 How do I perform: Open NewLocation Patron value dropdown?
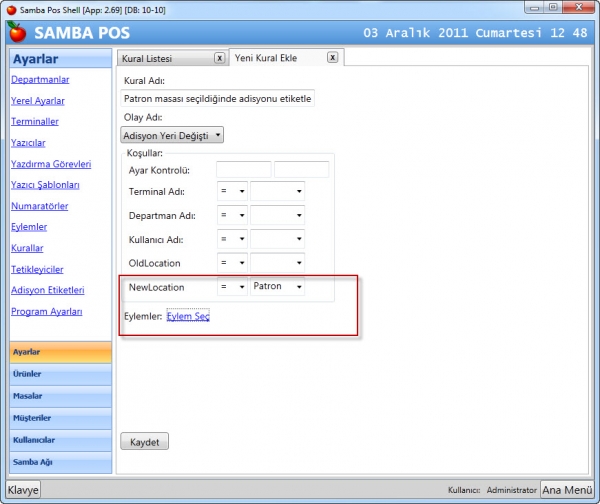pos(277,287)
